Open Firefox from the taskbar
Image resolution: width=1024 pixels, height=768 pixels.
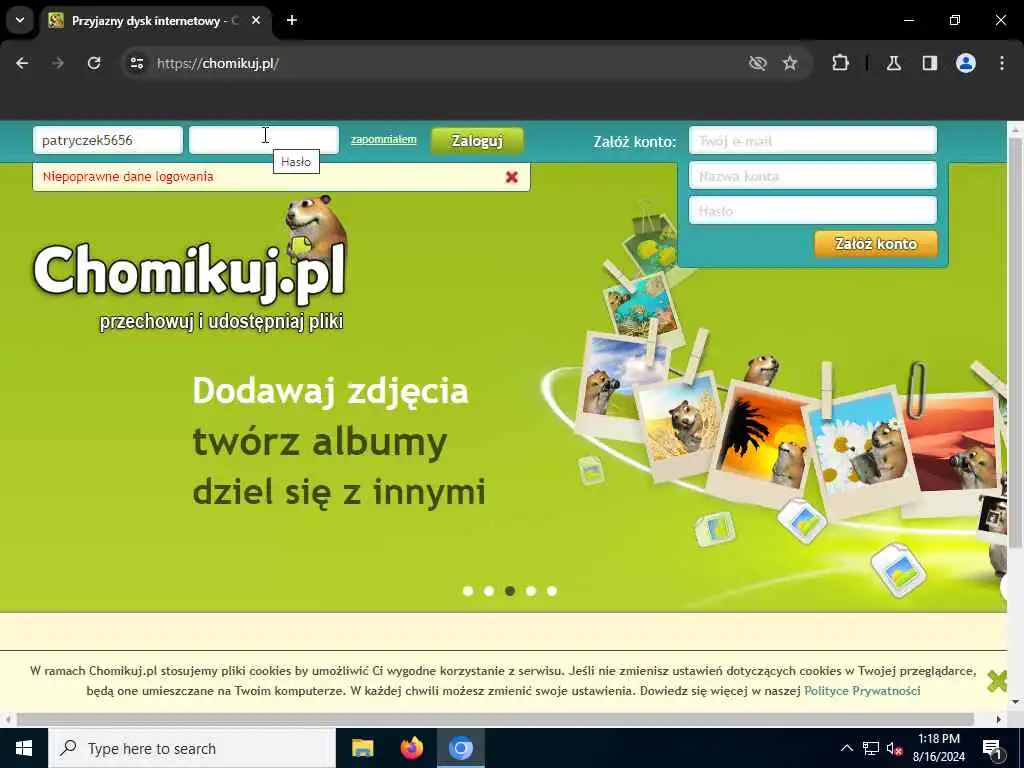pyautogui.click(x=411, y=748)
